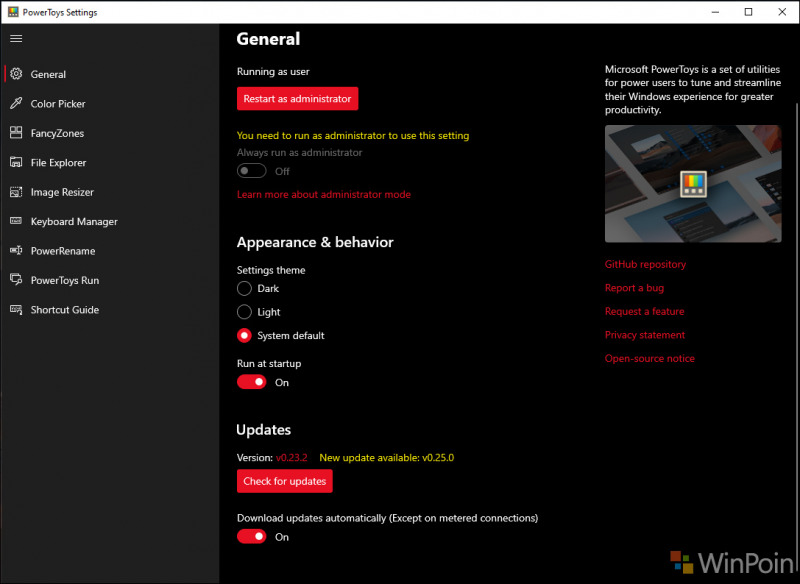The image size is (800, 584).
Task: Click Restart as administrator button
Action: (297, 98)
